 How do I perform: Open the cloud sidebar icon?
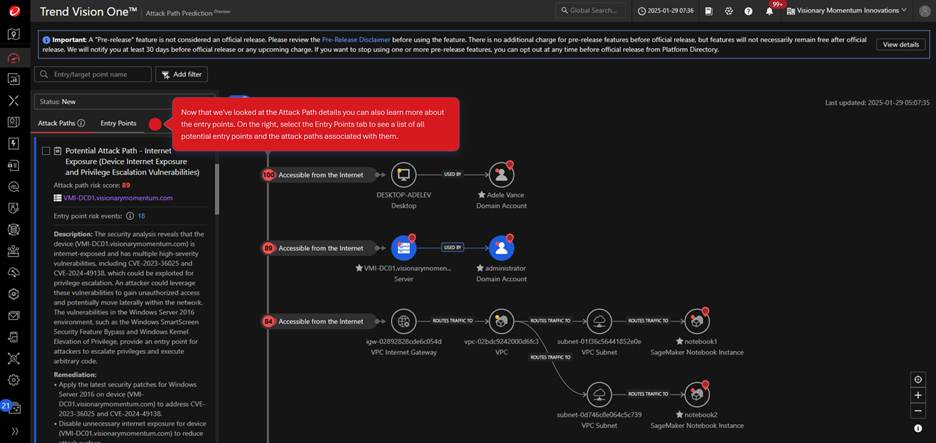tap(14, 272)
